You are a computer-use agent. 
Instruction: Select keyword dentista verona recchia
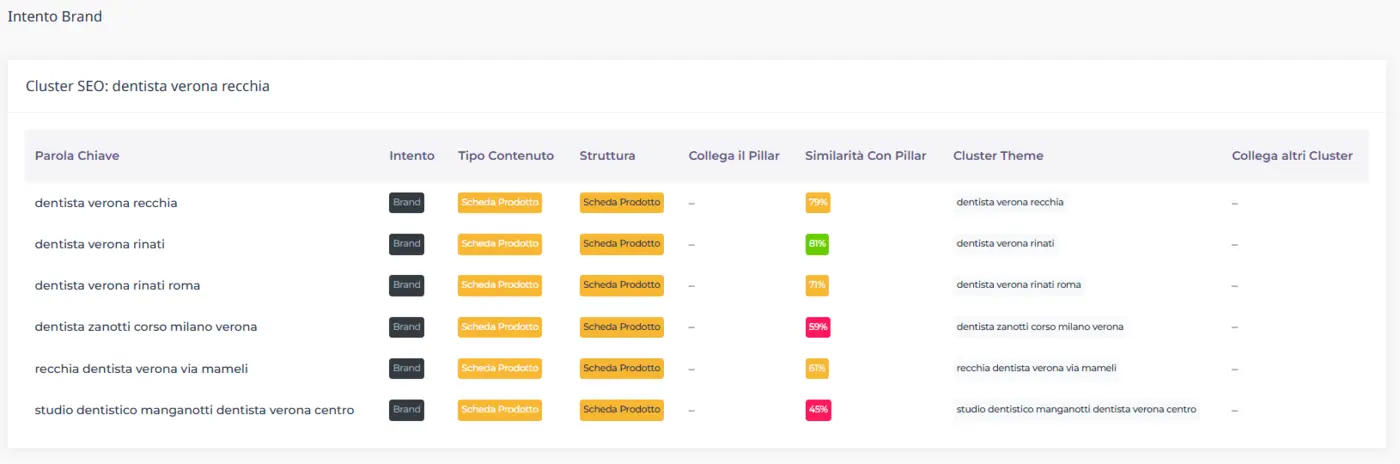(106, 203)
